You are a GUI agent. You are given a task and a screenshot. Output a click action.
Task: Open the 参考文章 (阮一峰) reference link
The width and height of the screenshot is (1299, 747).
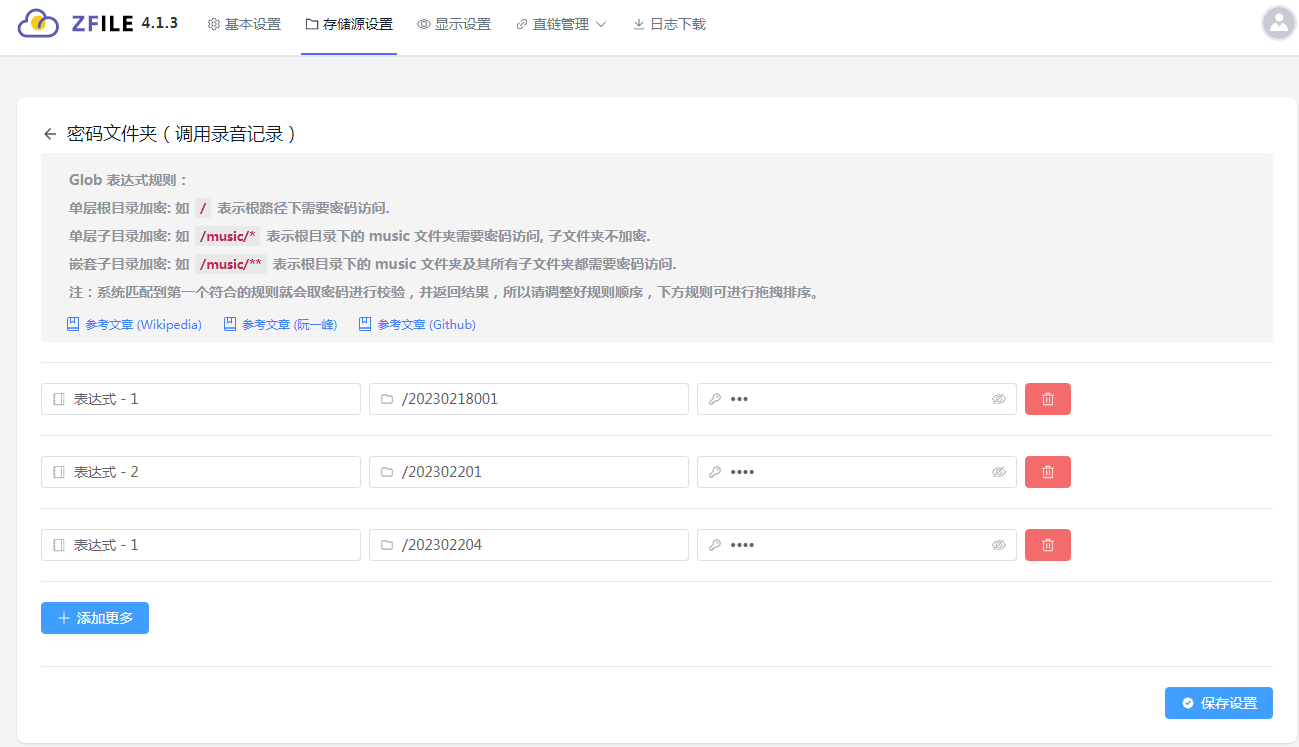(280, 324)
